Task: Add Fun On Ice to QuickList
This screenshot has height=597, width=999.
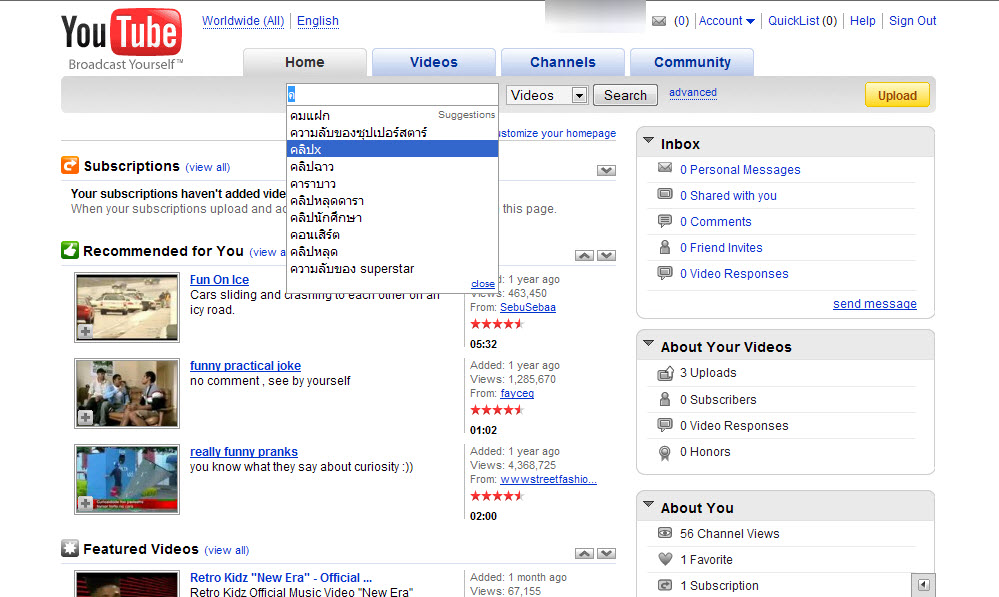Action: pyautogui.click(x=85, y=331)
